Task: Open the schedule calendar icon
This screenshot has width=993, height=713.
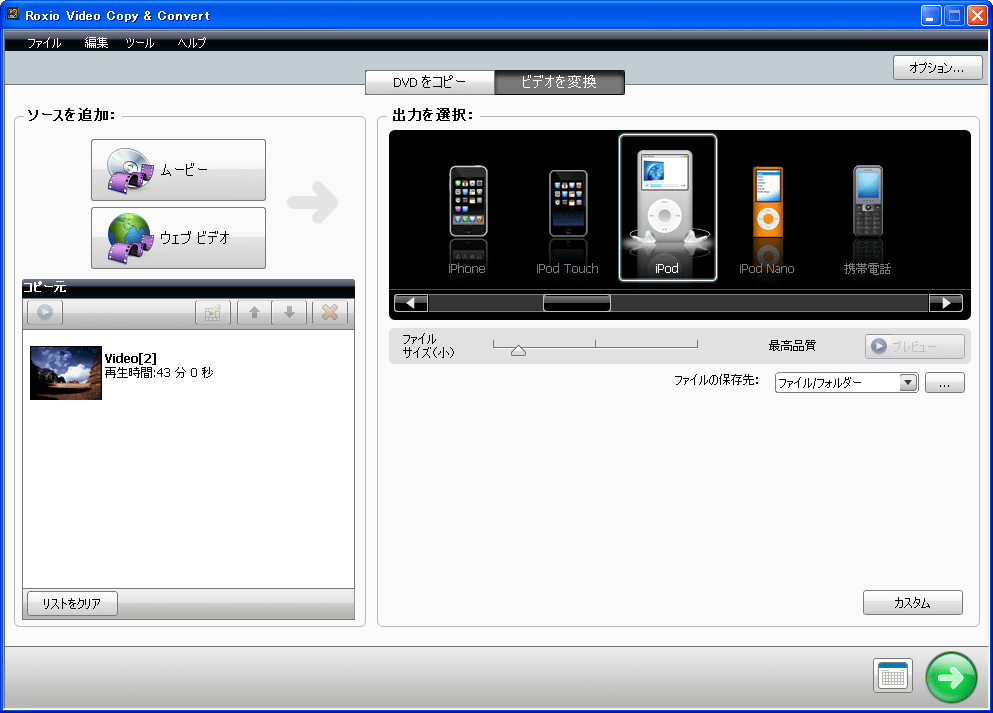Action: coord(893,676)
